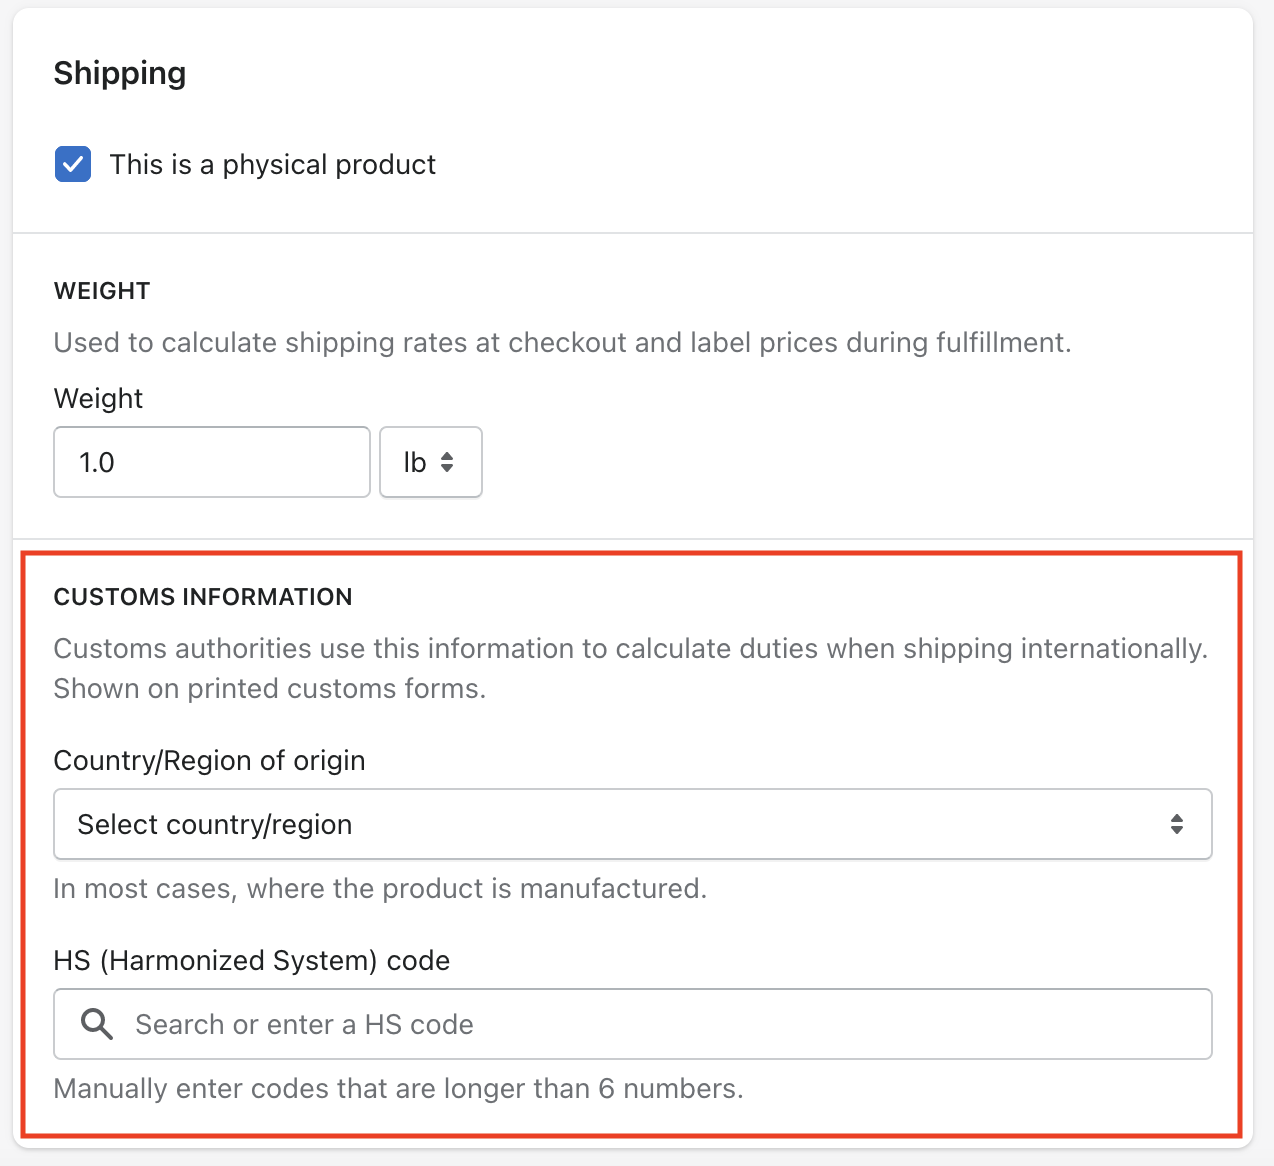This screenshot has width=1274, height=1166.
Task: Click the WEIGHT subsection heading
Action: click(102, 291)
